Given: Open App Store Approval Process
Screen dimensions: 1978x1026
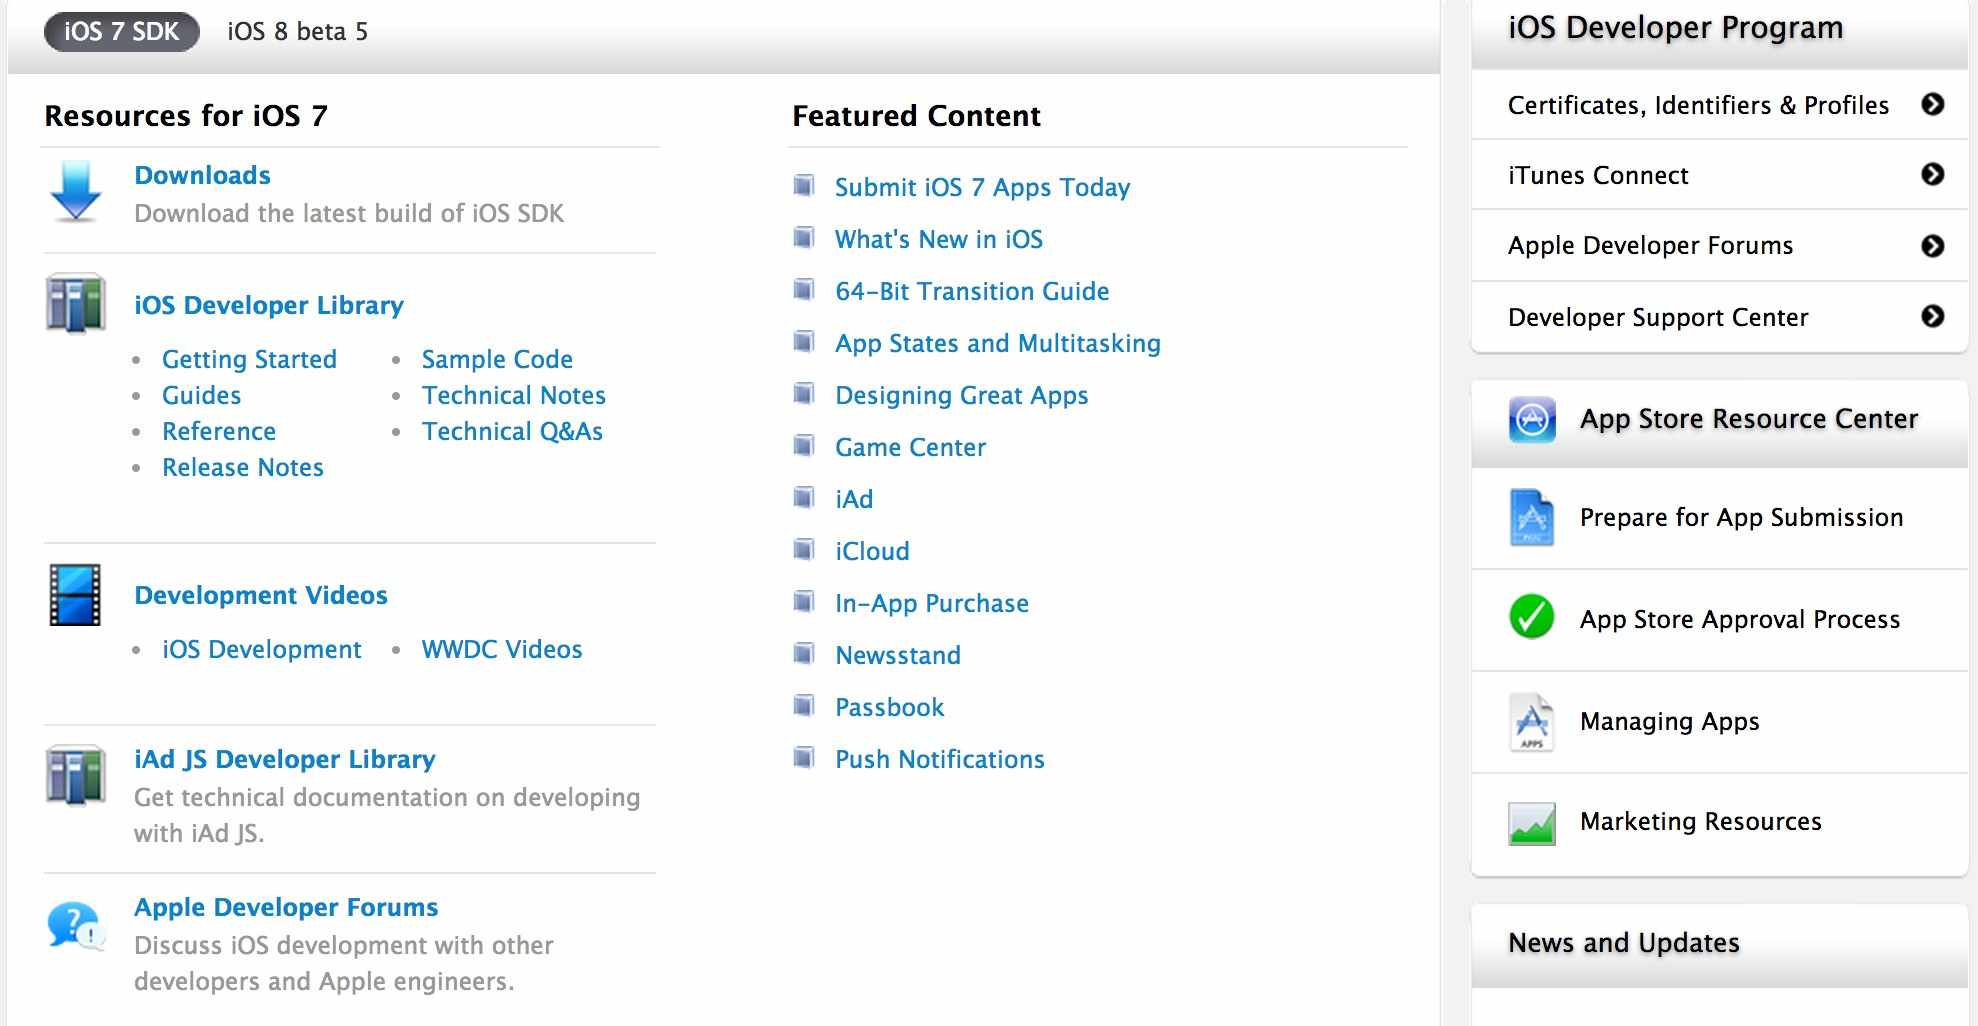Looking at the screenshot, I should [1720, 620].
